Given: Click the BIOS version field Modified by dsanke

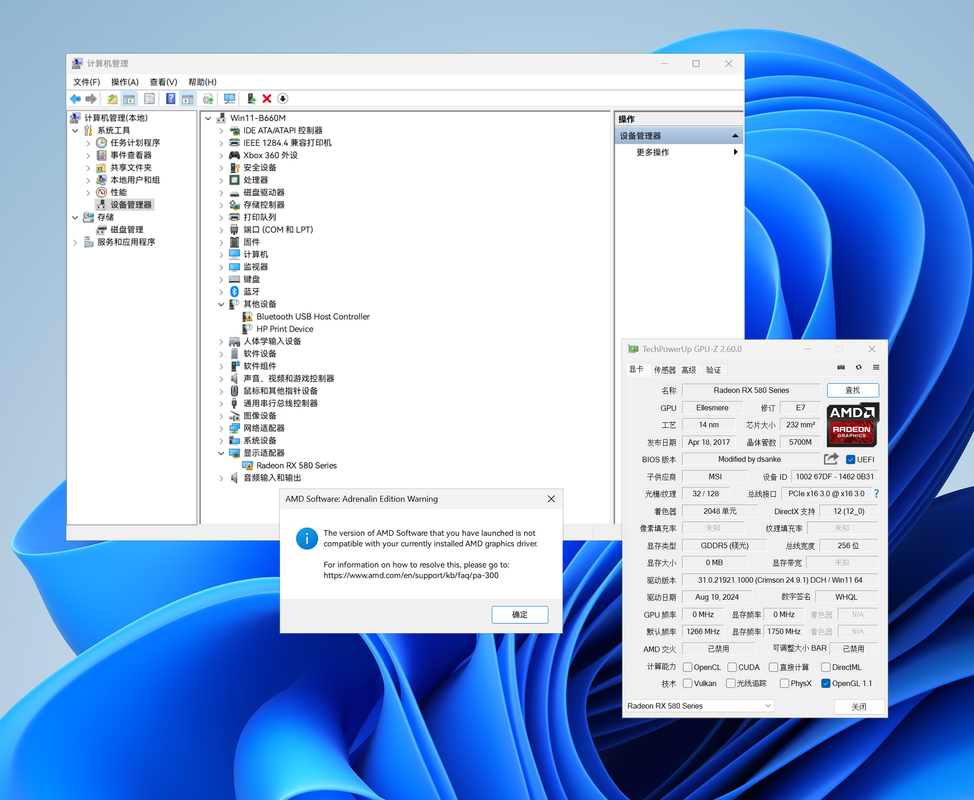Looking at the screenshot, I should coord(750,459).
